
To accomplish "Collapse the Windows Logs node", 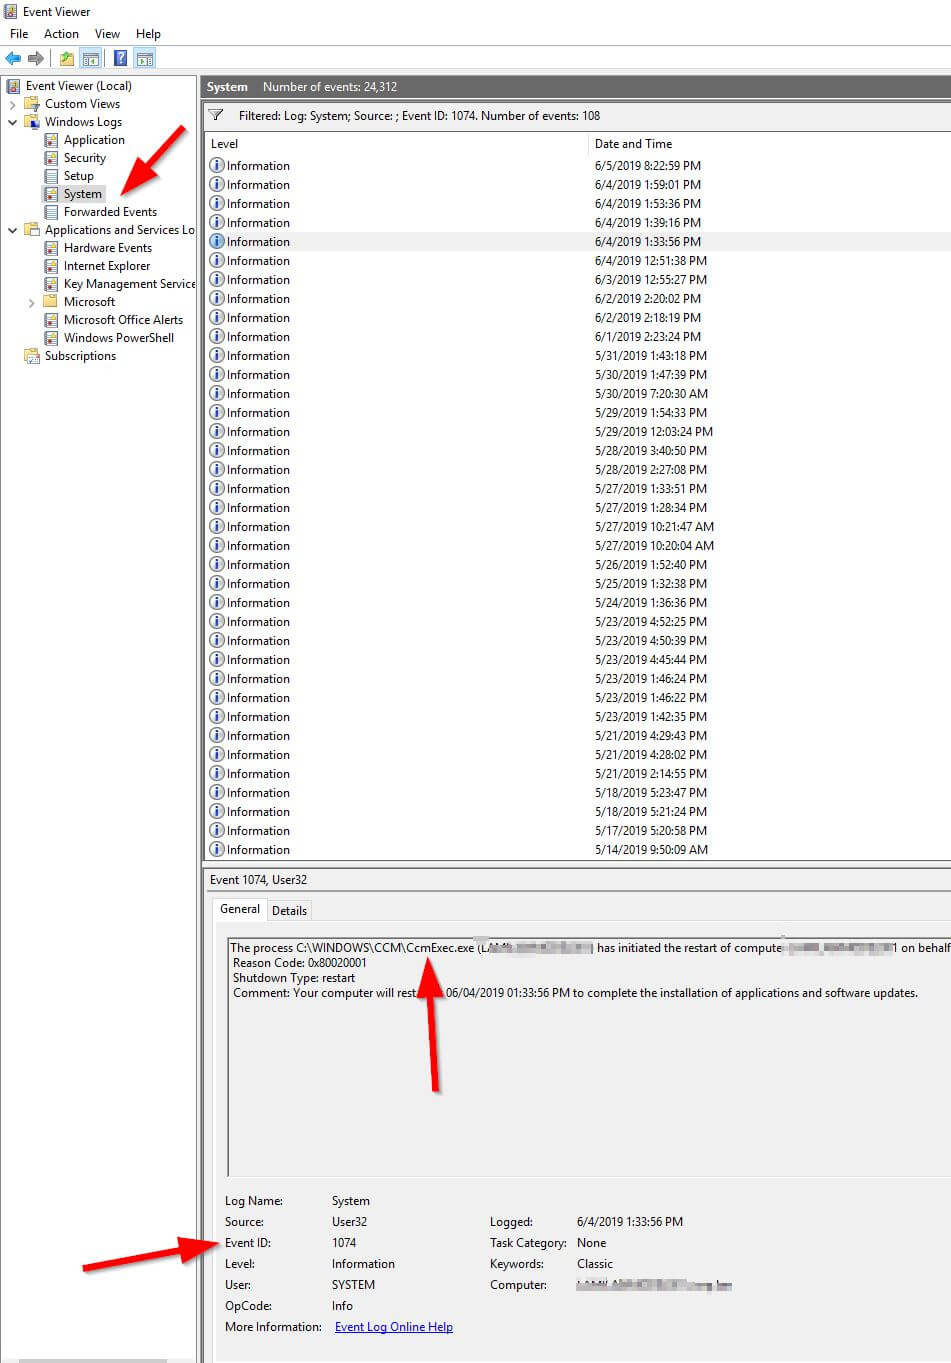I will [x=13, y=122].
